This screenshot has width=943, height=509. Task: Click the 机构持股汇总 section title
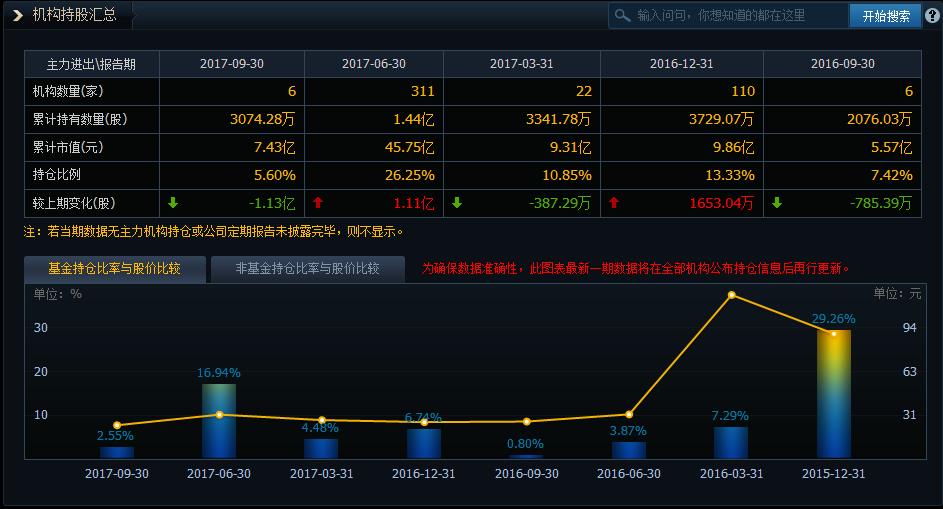point(75,15)
